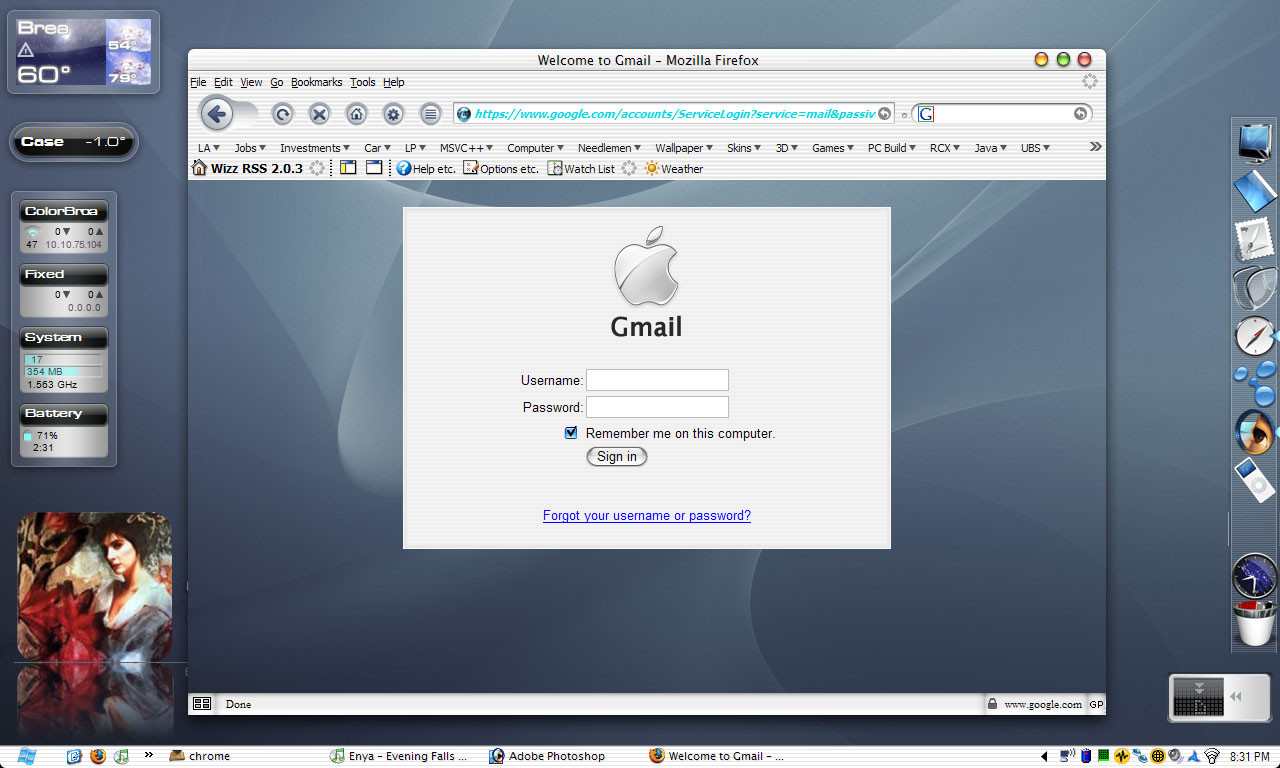This screenshot has height=768, width=1280.
Task: Open the View menu
Action: click(x=251, y=82)
